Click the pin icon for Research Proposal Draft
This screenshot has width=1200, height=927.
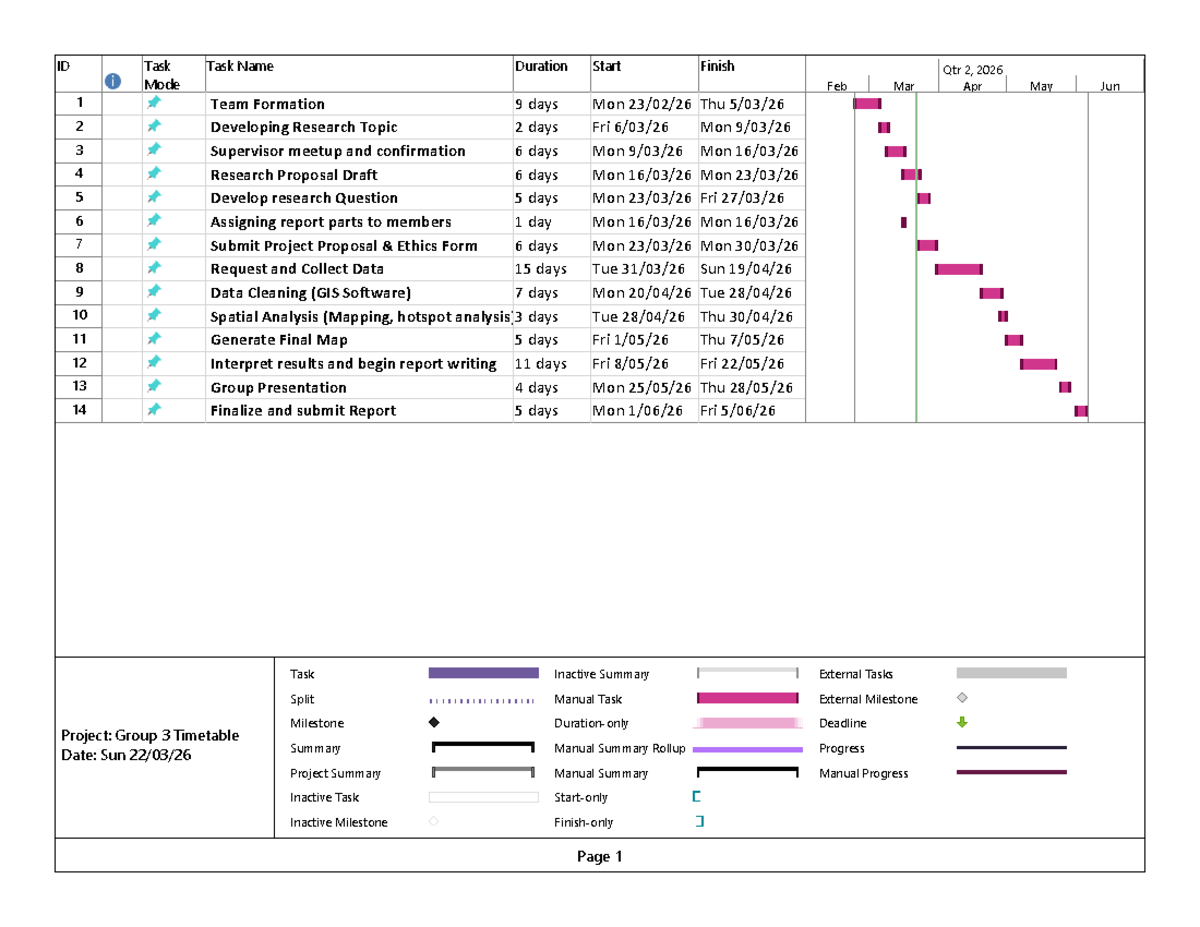pos(154,173)
